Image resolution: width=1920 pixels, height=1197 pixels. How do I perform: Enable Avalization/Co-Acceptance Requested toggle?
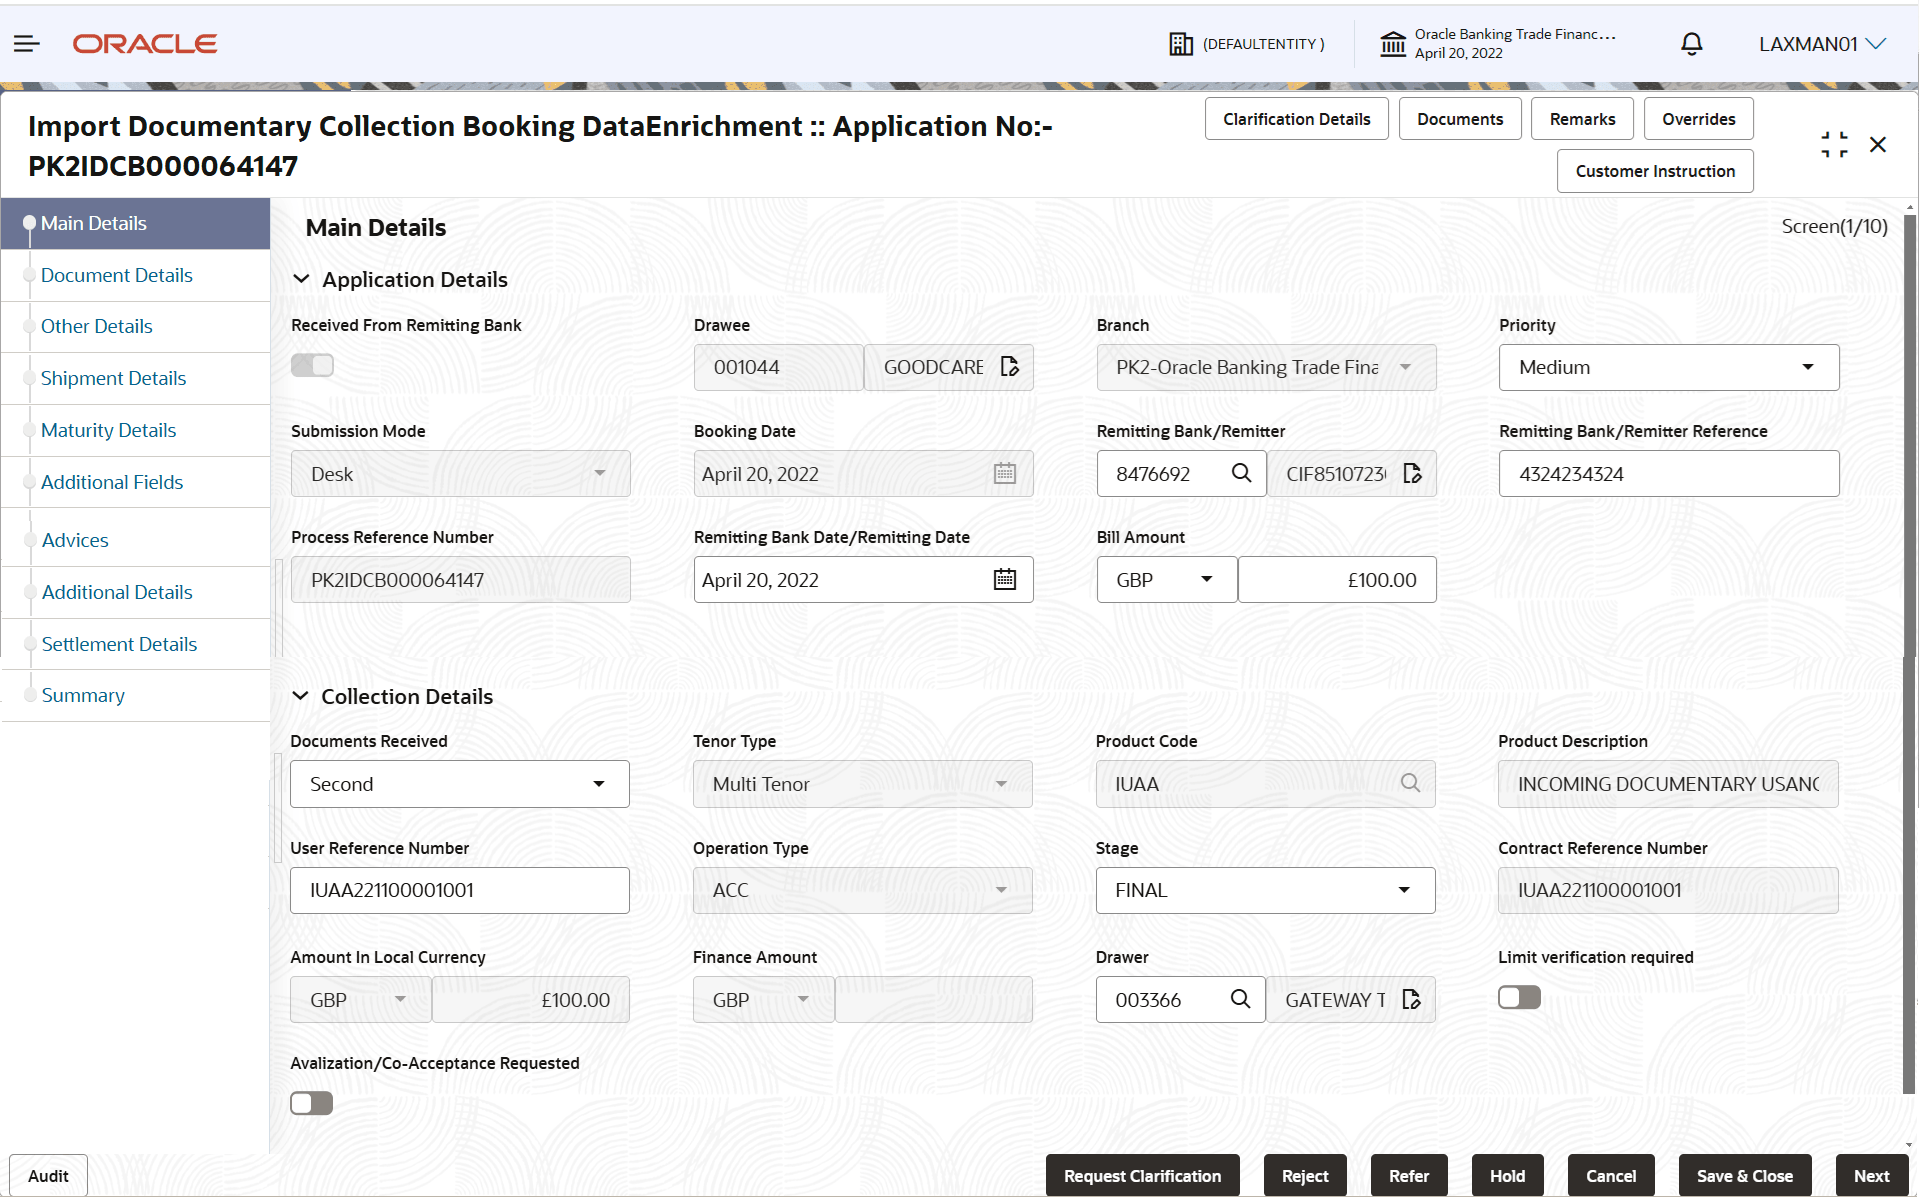(311, 1103)
